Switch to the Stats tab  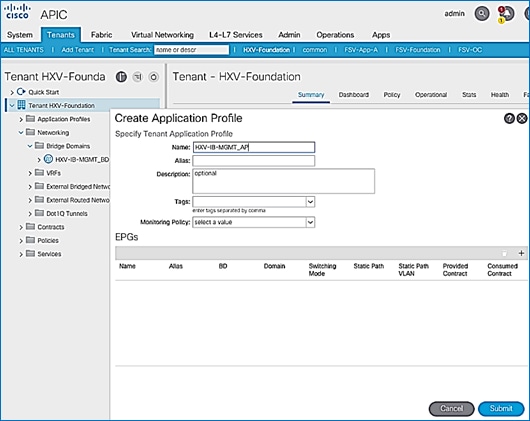click(x=469, y=95)
